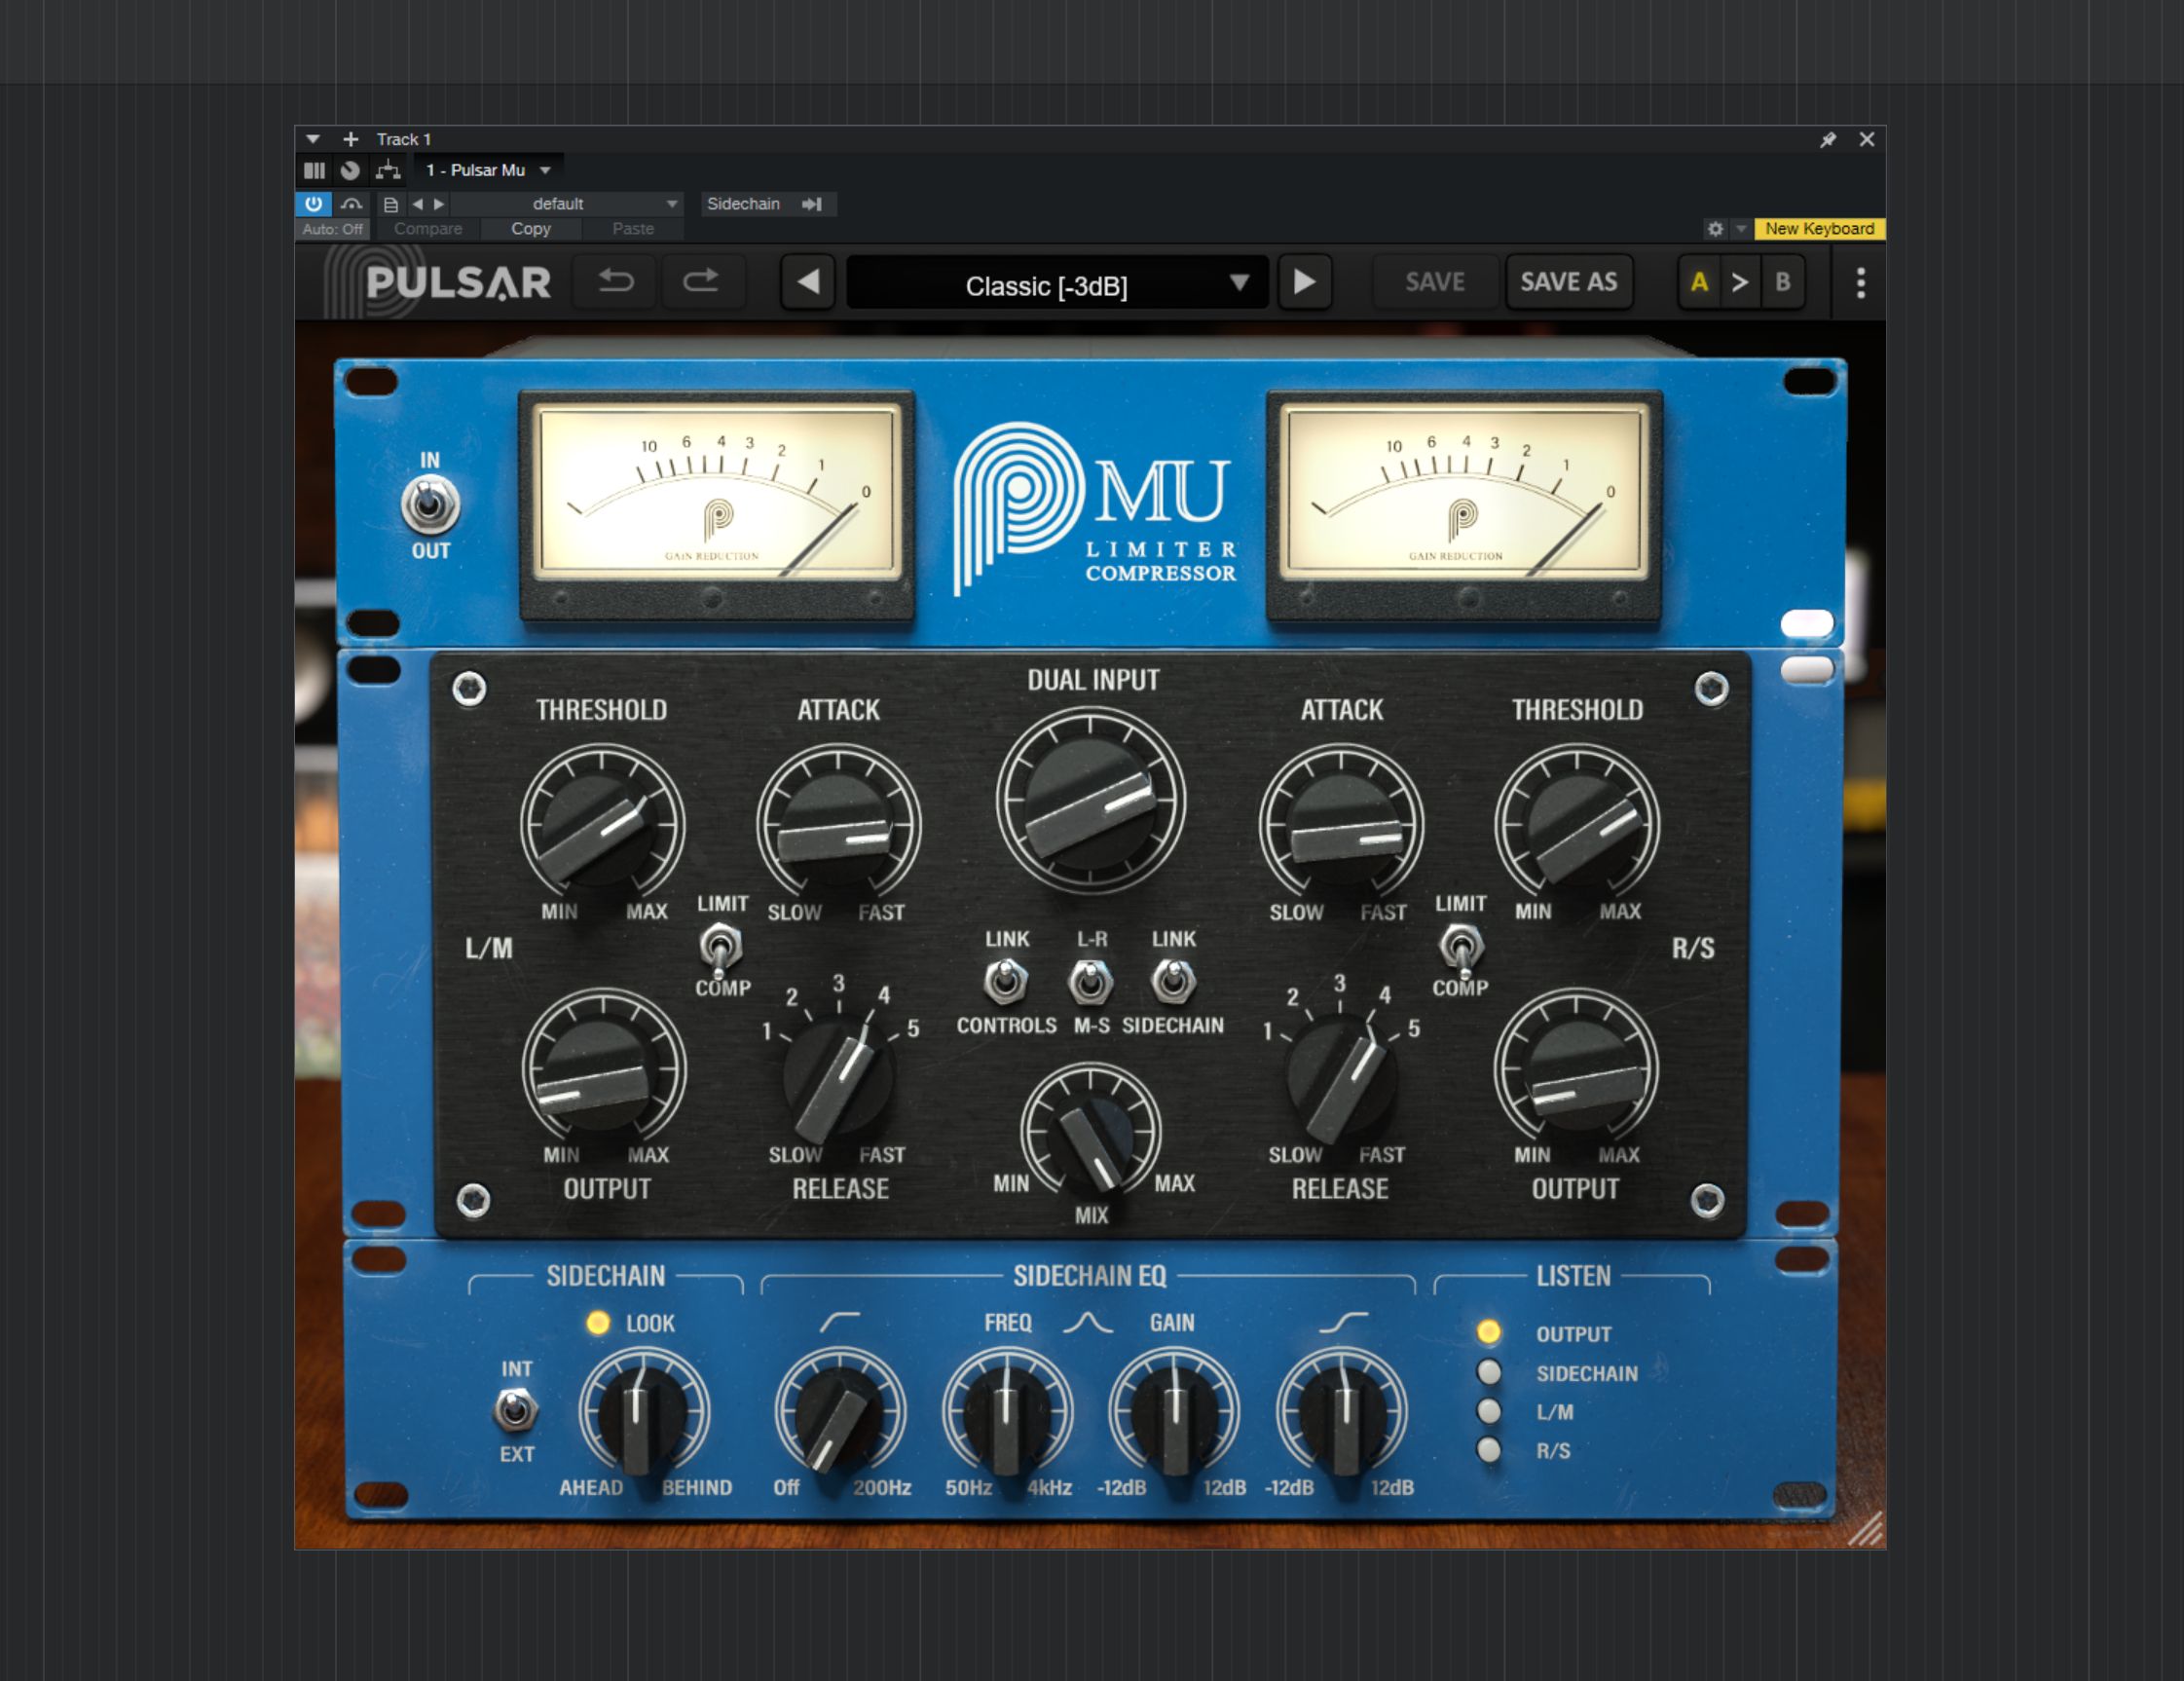Click the Pulsar undo arrow icon
Viewport: 2184px width, 1681px height.
(616, 282)
